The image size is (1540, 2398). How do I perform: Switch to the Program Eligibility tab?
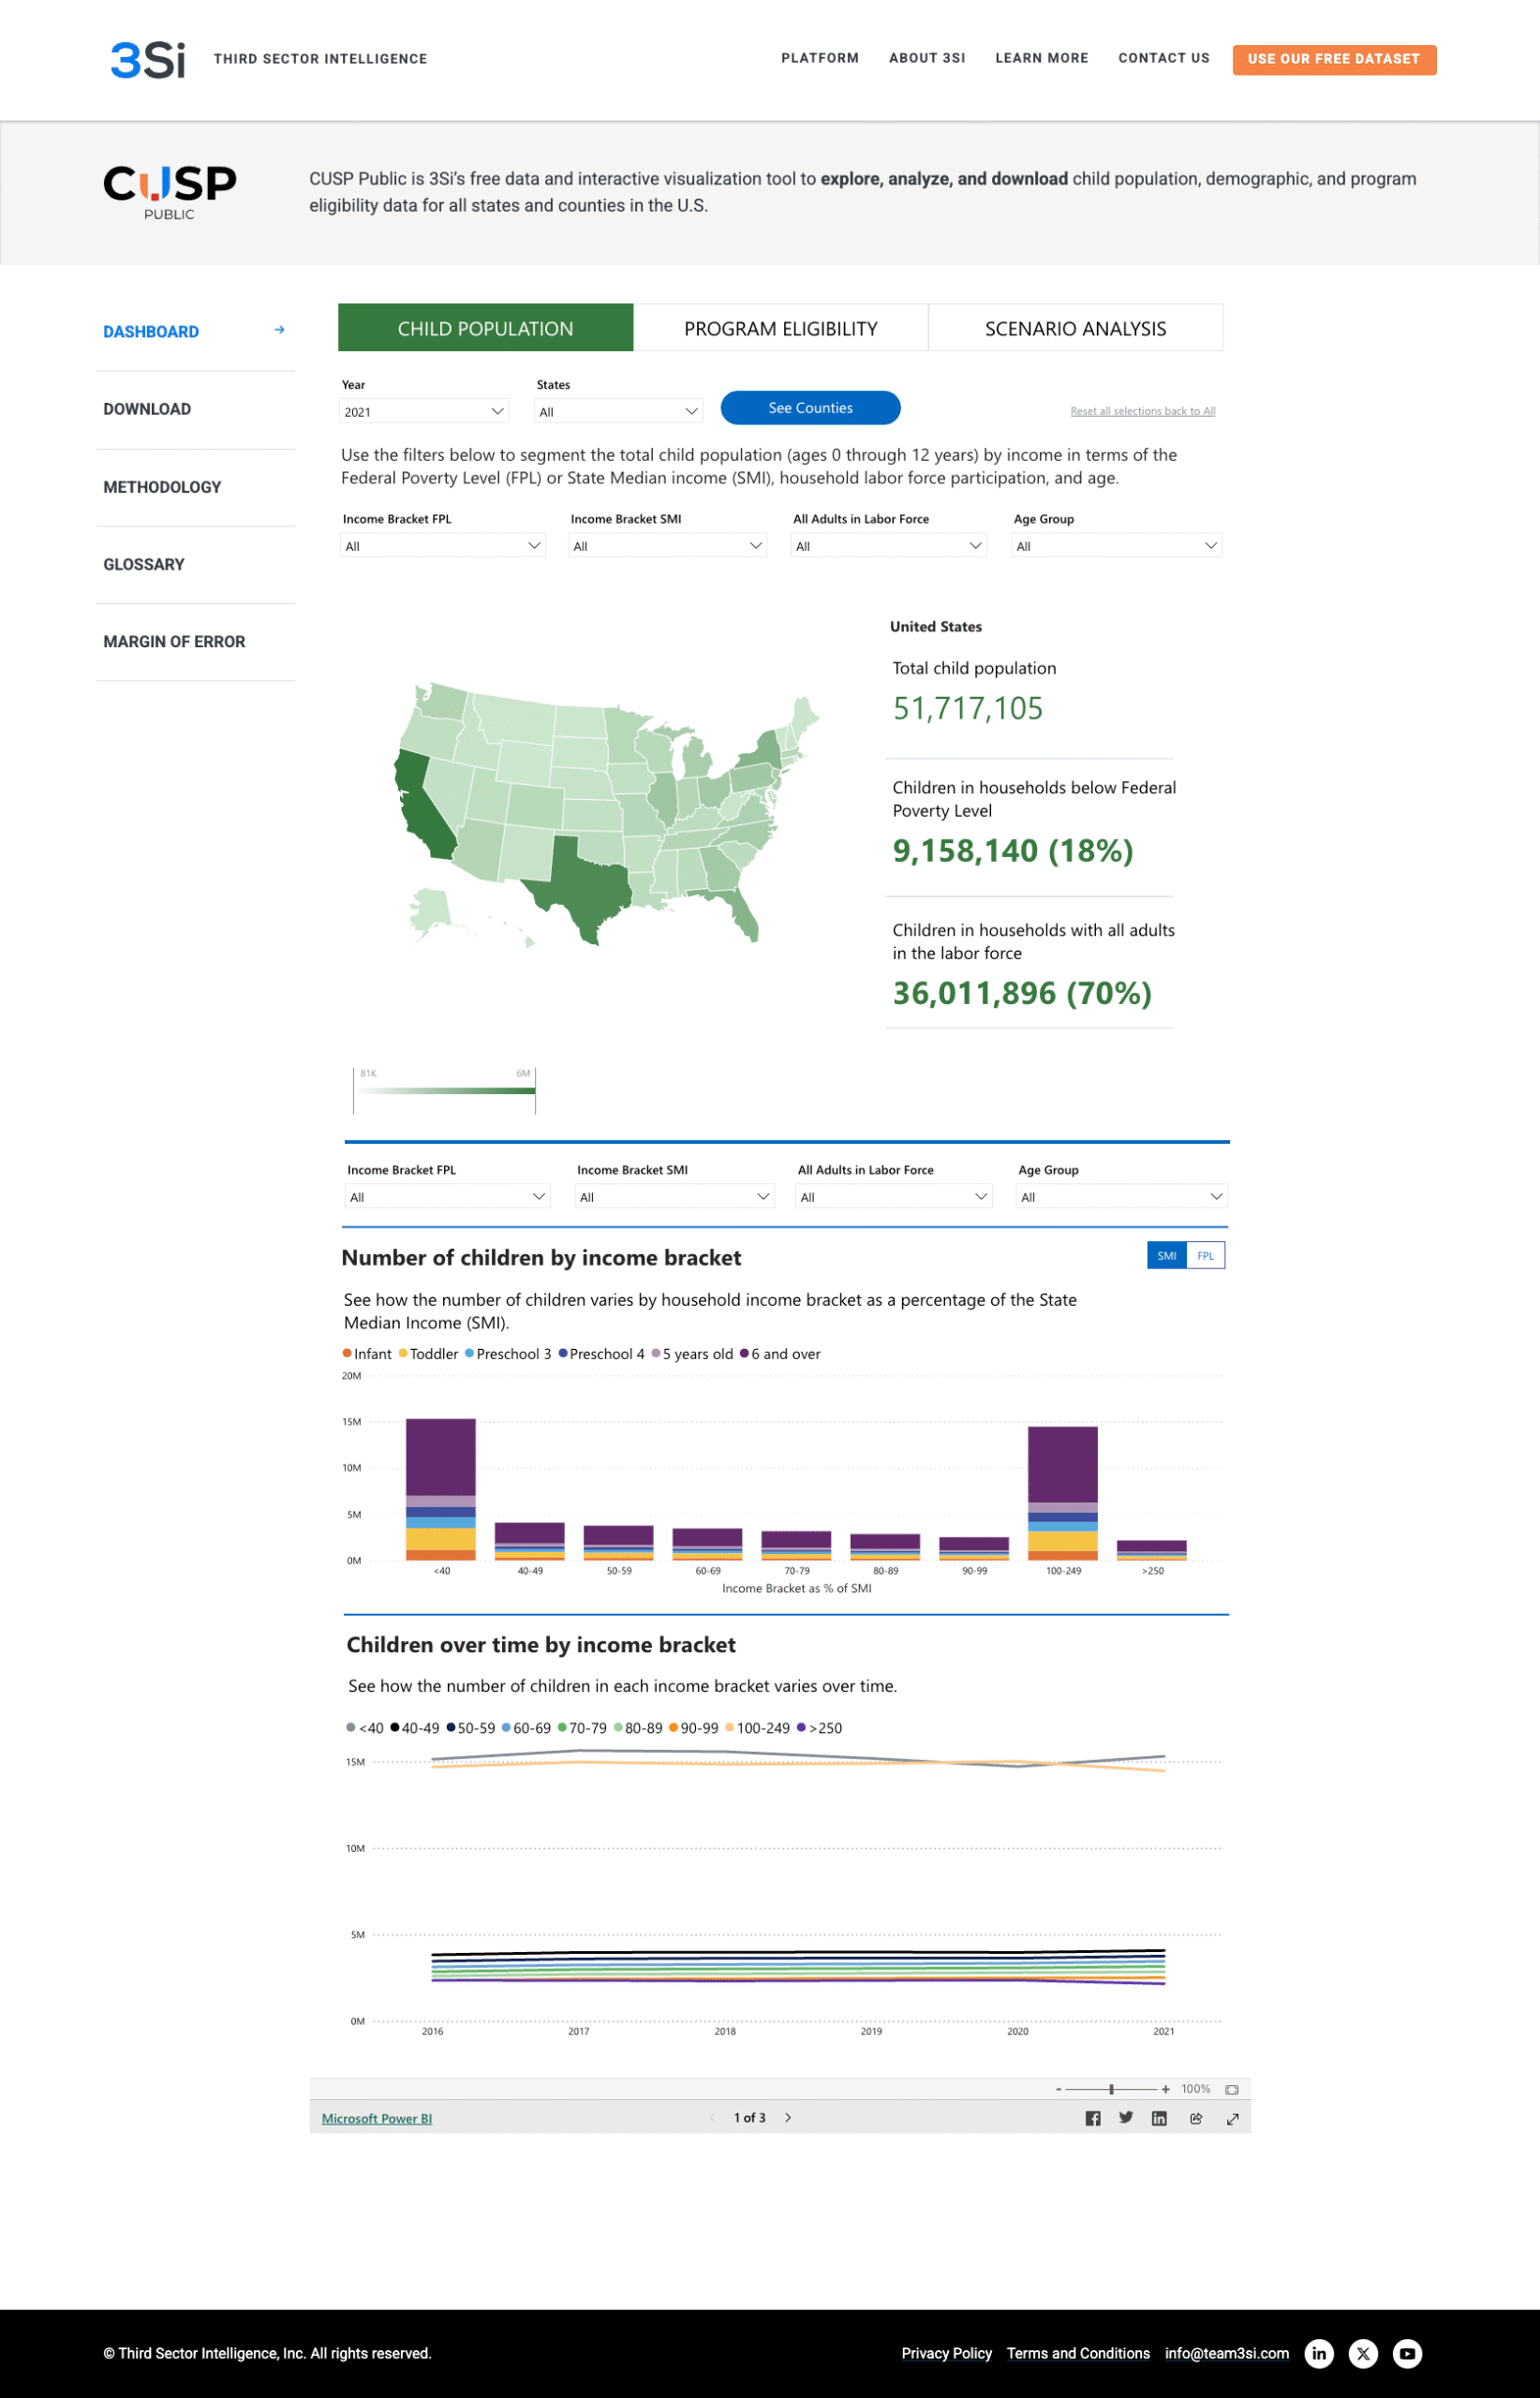click(x=780, y=328)
